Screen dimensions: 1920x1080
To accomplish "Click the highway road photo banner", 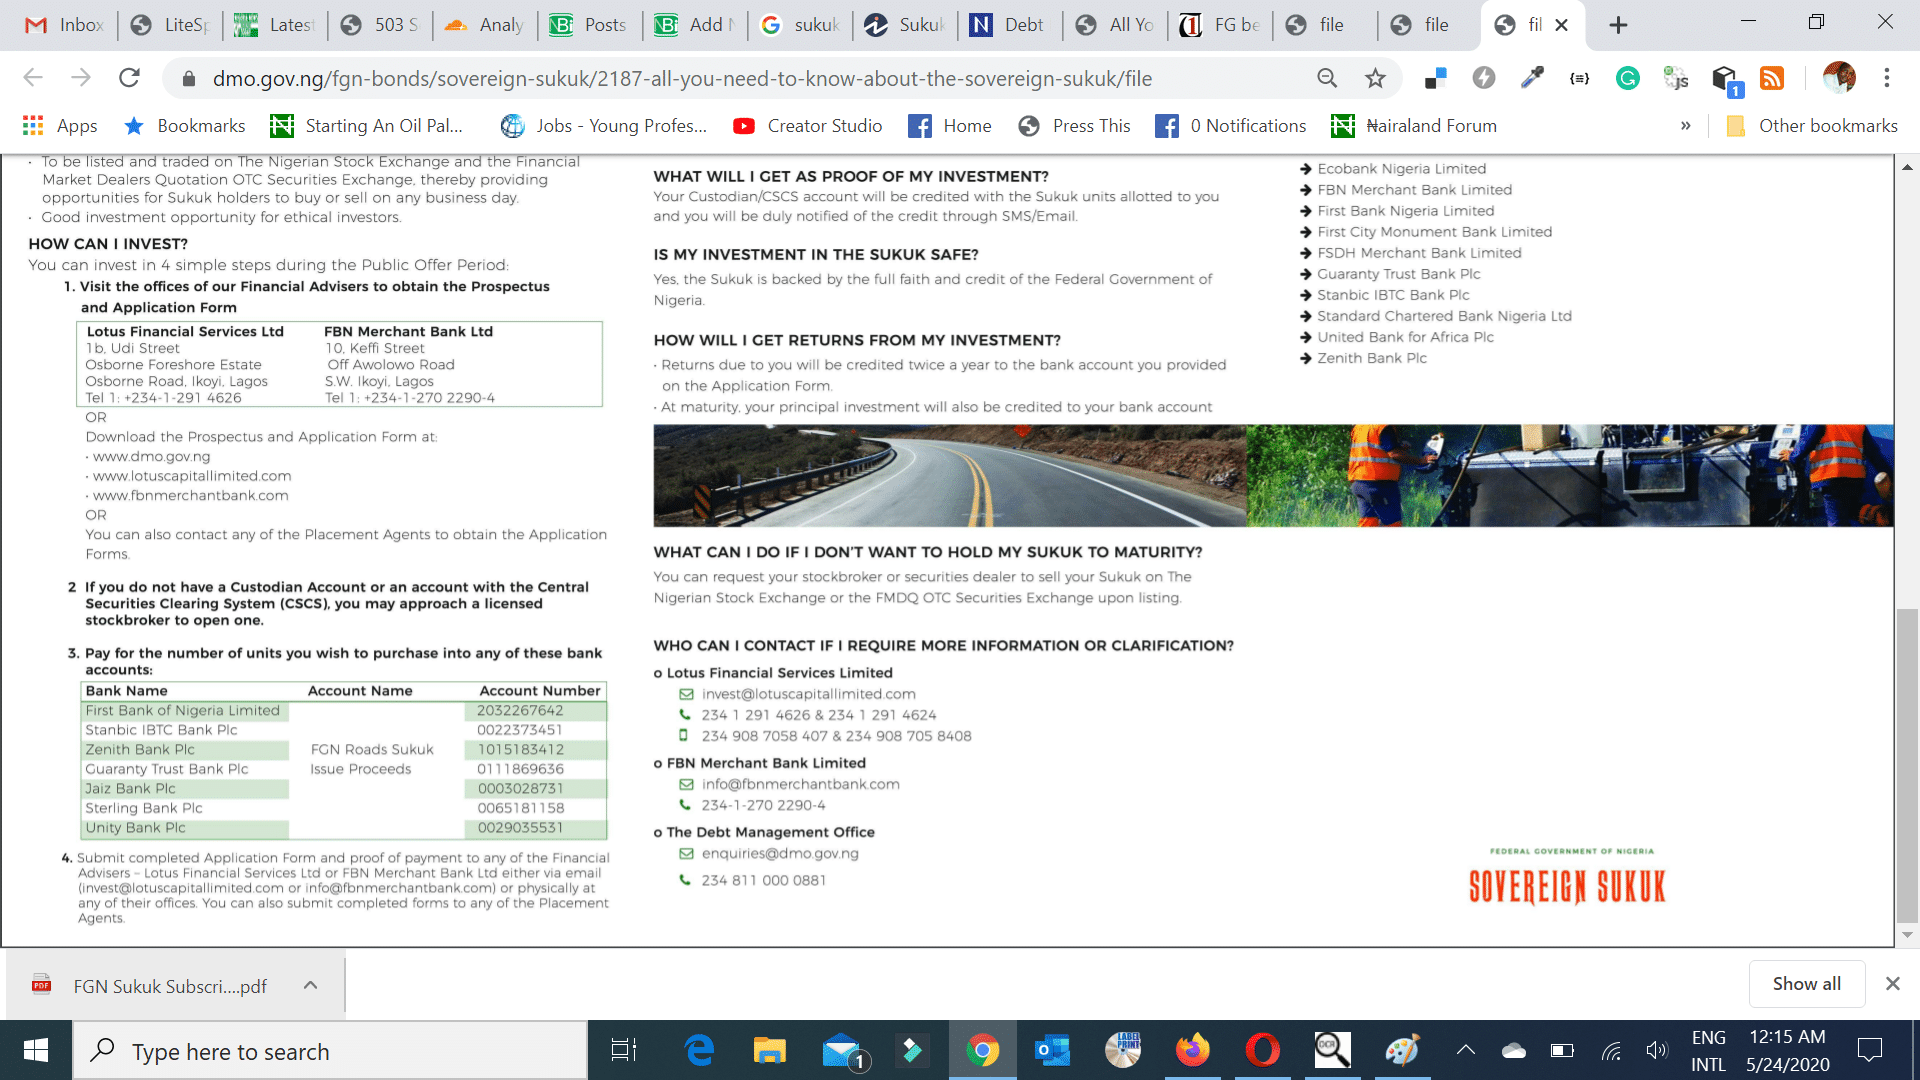I will click(950, 476).
